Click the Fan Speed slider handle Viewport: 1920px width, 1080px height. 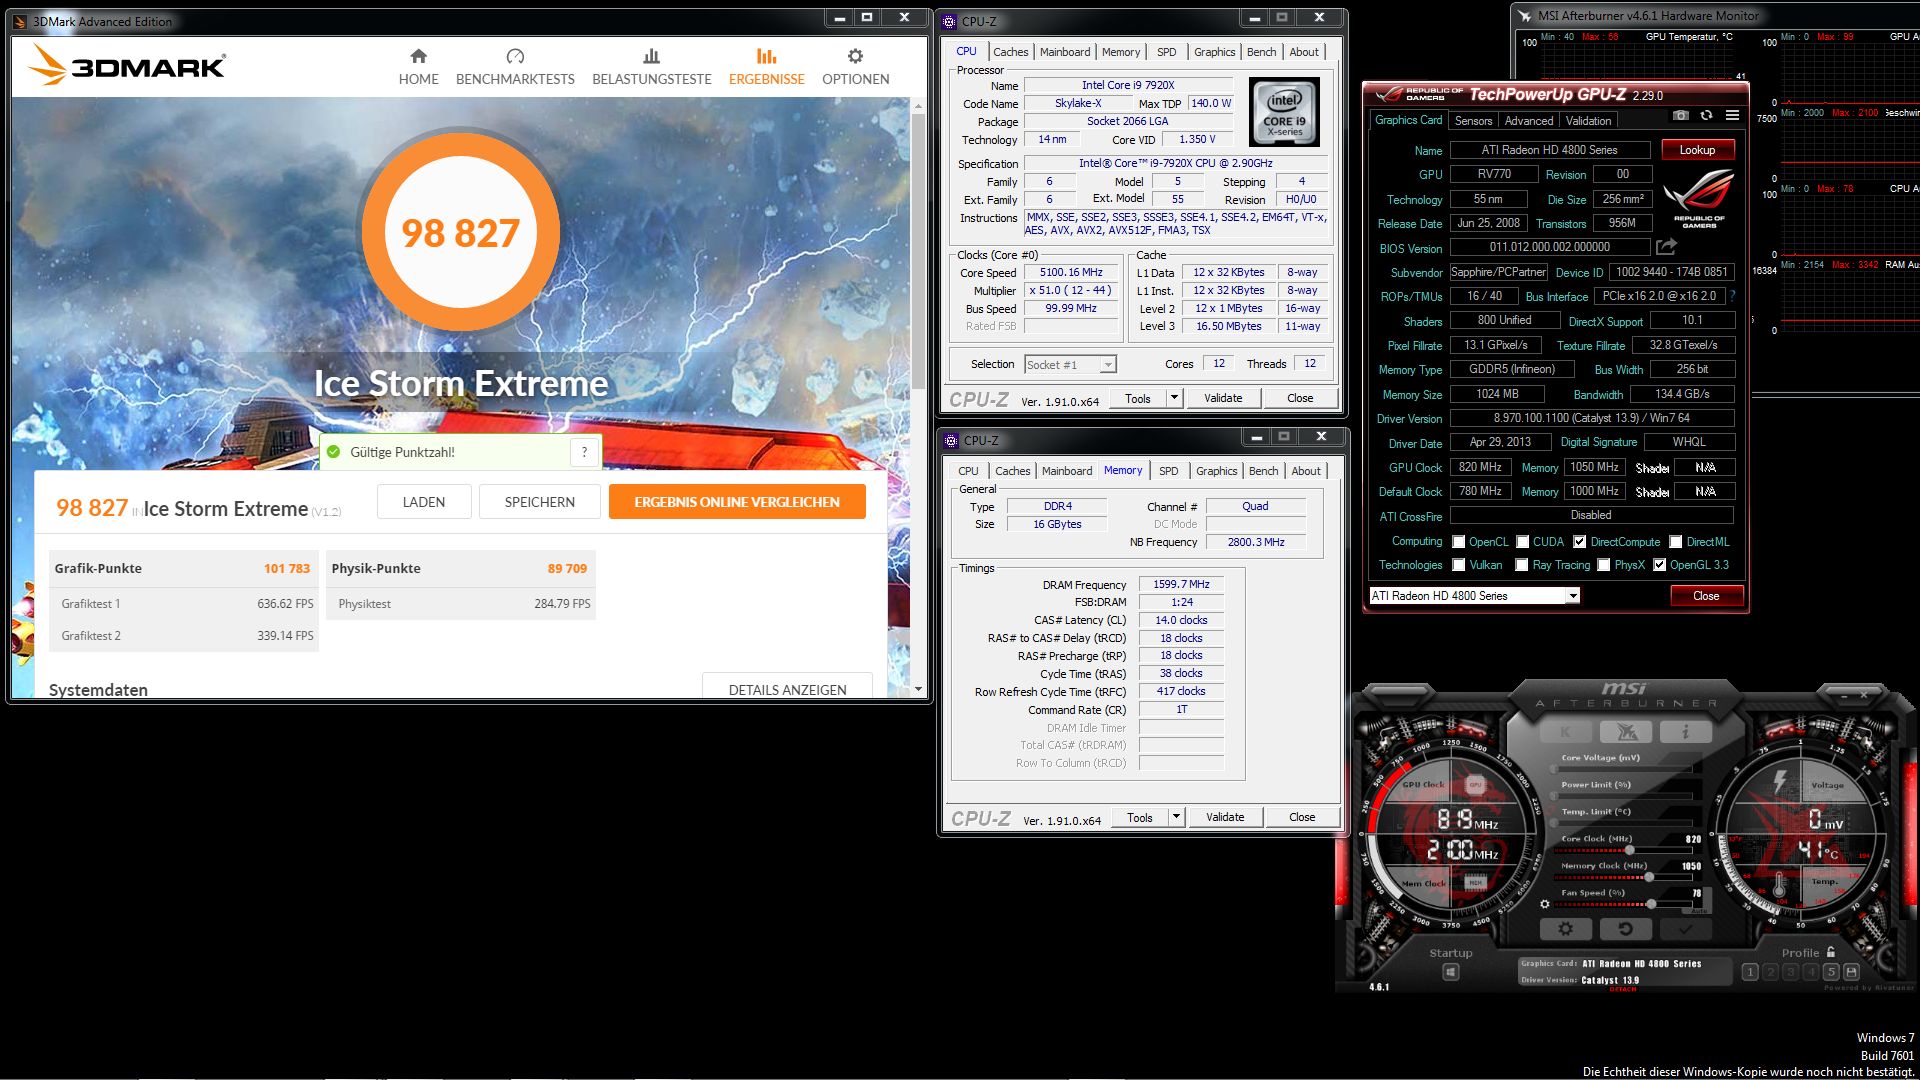click(x=1651, y=904)
